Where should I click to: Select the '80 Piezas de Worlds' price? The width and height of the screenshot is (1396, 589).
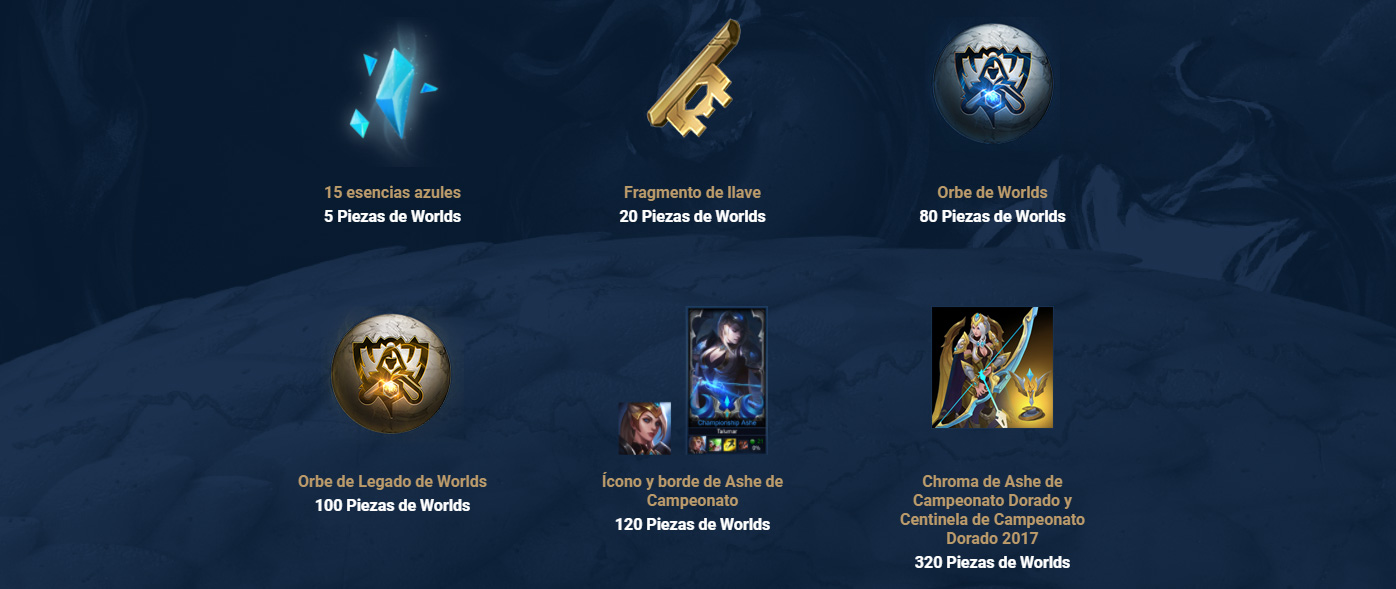click(992, 216)
